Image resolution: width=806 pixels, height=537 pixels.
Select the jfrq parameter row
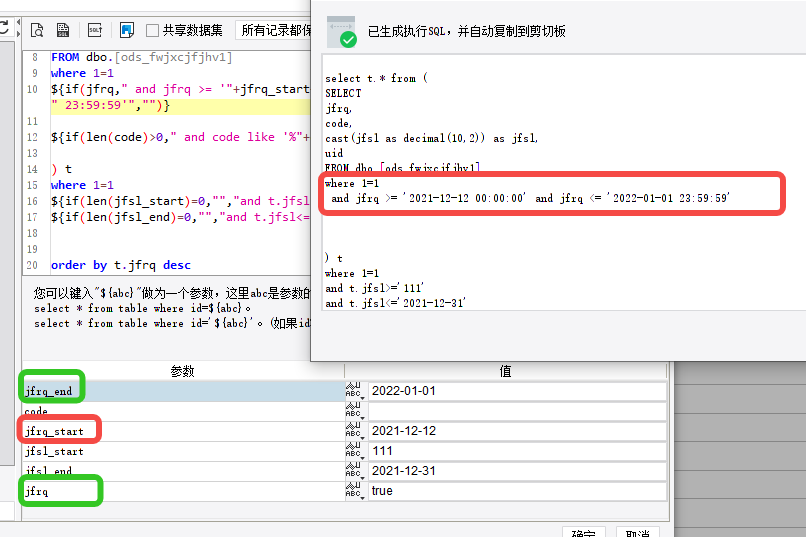pyautogui.click(x=184, y=491)
